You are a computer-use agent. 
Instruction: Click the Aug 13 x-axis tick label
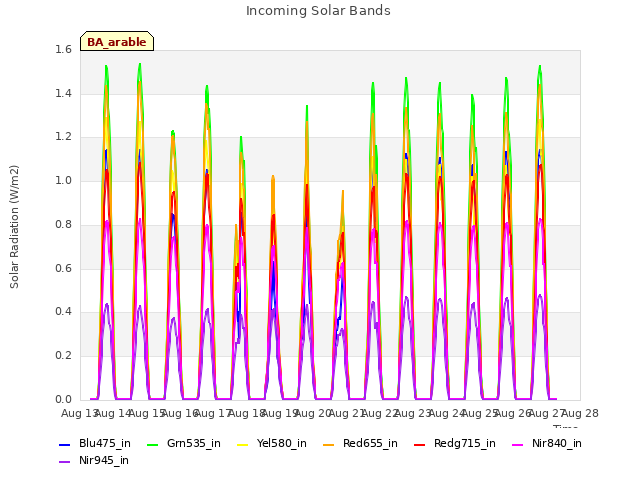(x=80, y=413)
